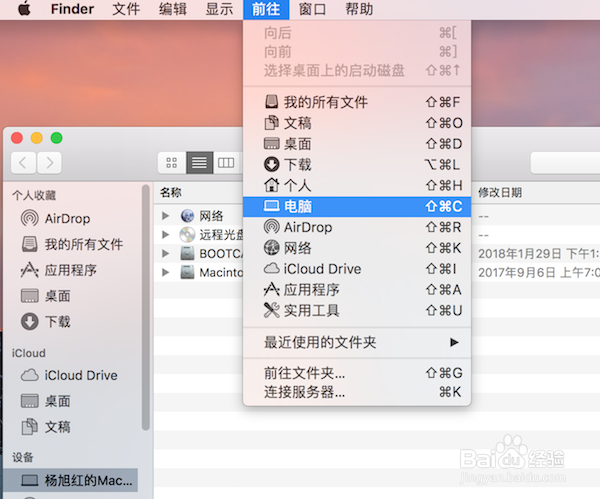Screen dimensions: 600x499
Task: Open the 文件 menu
Action: pos(126,9)
